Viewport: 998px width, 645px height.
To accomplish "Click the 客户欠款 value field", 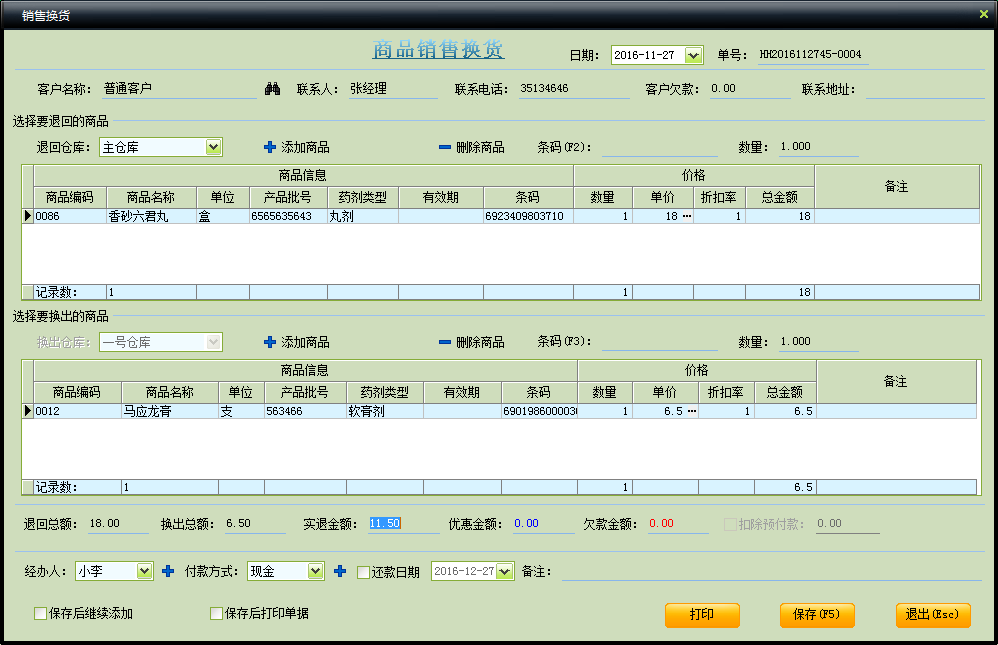I will click(750, 89).
